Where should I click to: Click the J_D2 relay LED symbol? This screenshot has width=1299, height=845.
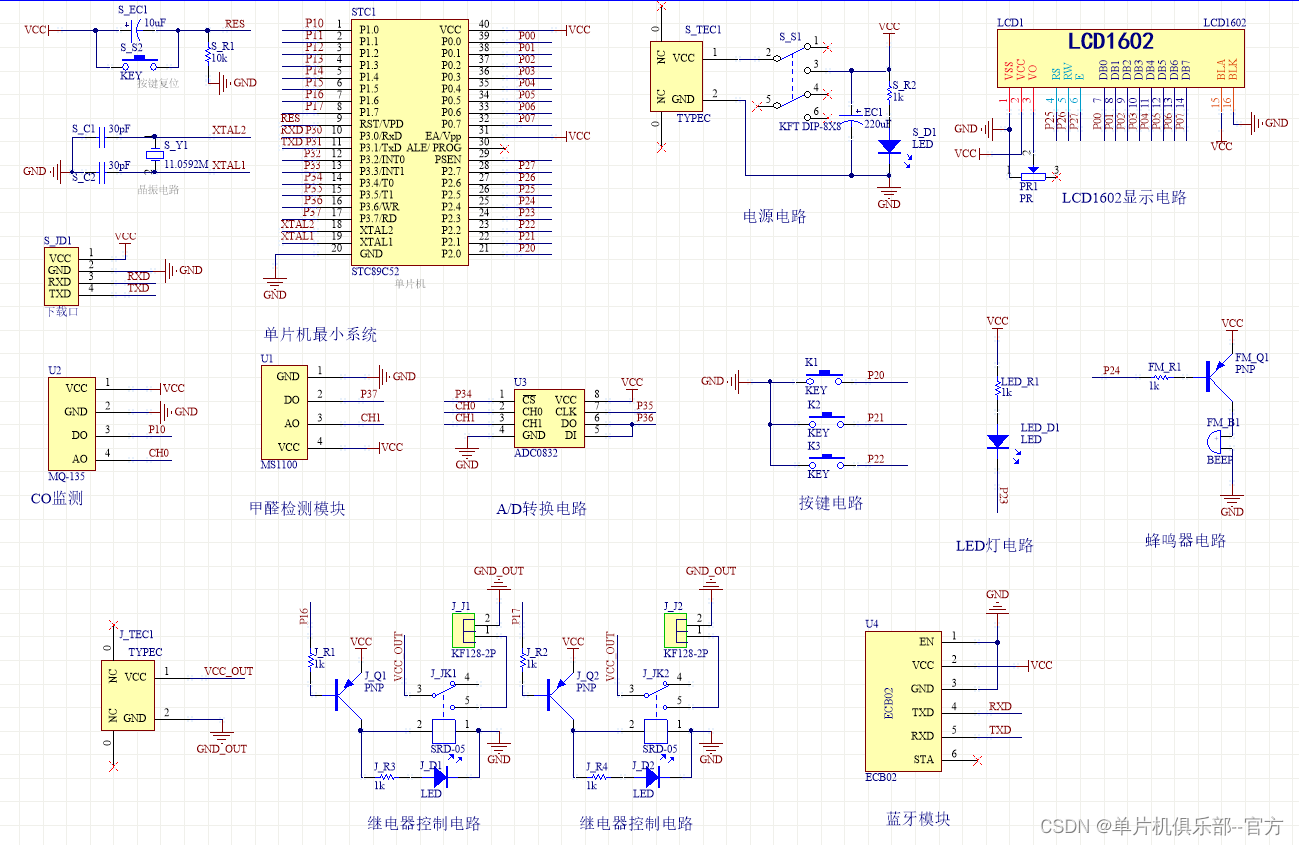[652, 775]
